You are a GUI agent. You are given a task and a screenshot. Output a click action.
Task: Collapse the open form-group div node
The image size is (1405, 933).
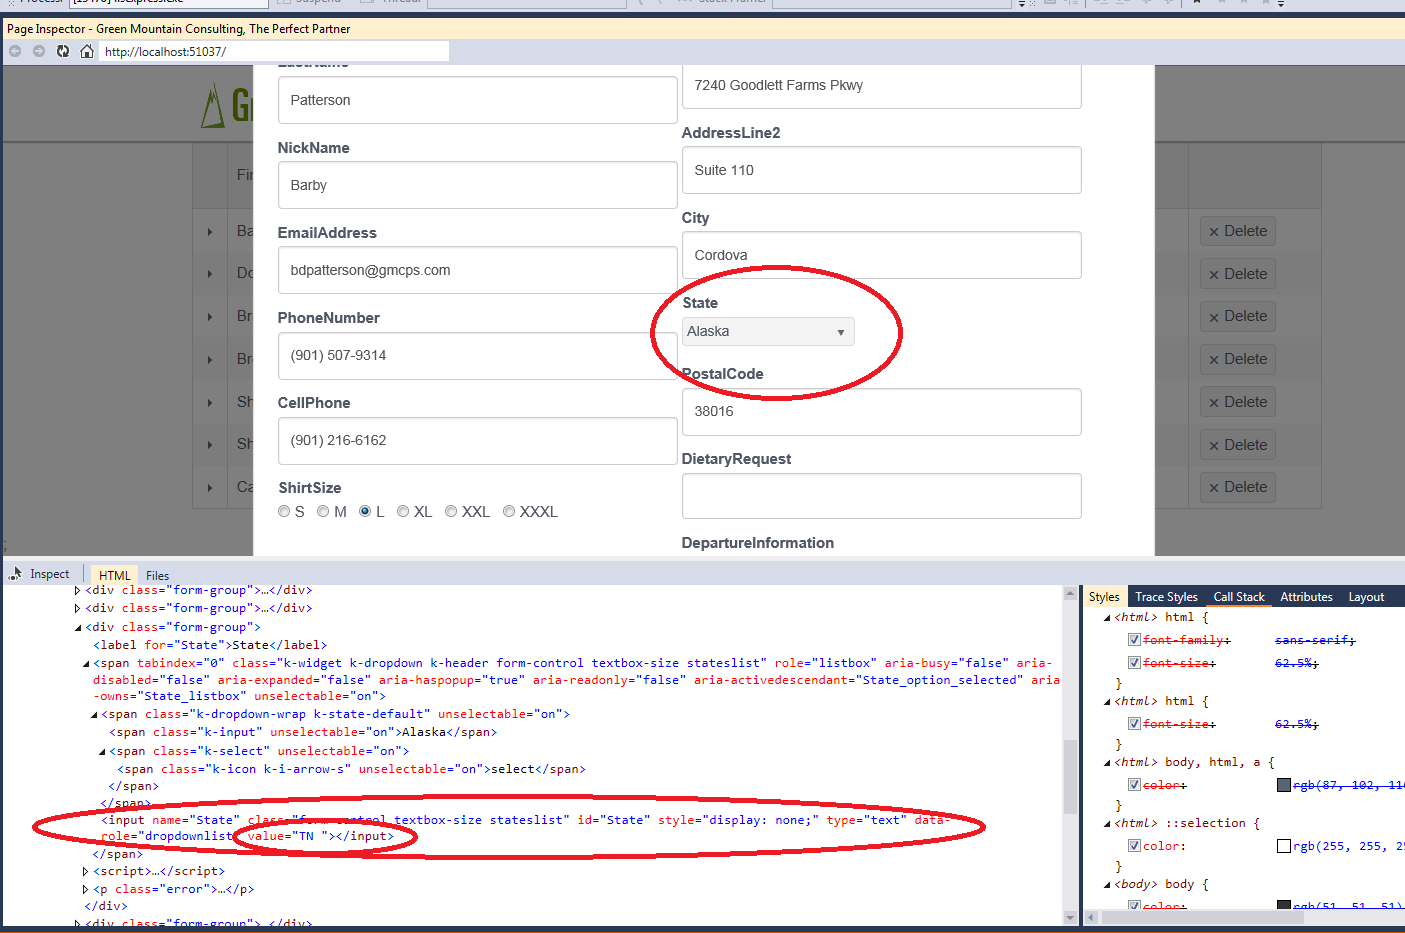[x=78, y=628]
